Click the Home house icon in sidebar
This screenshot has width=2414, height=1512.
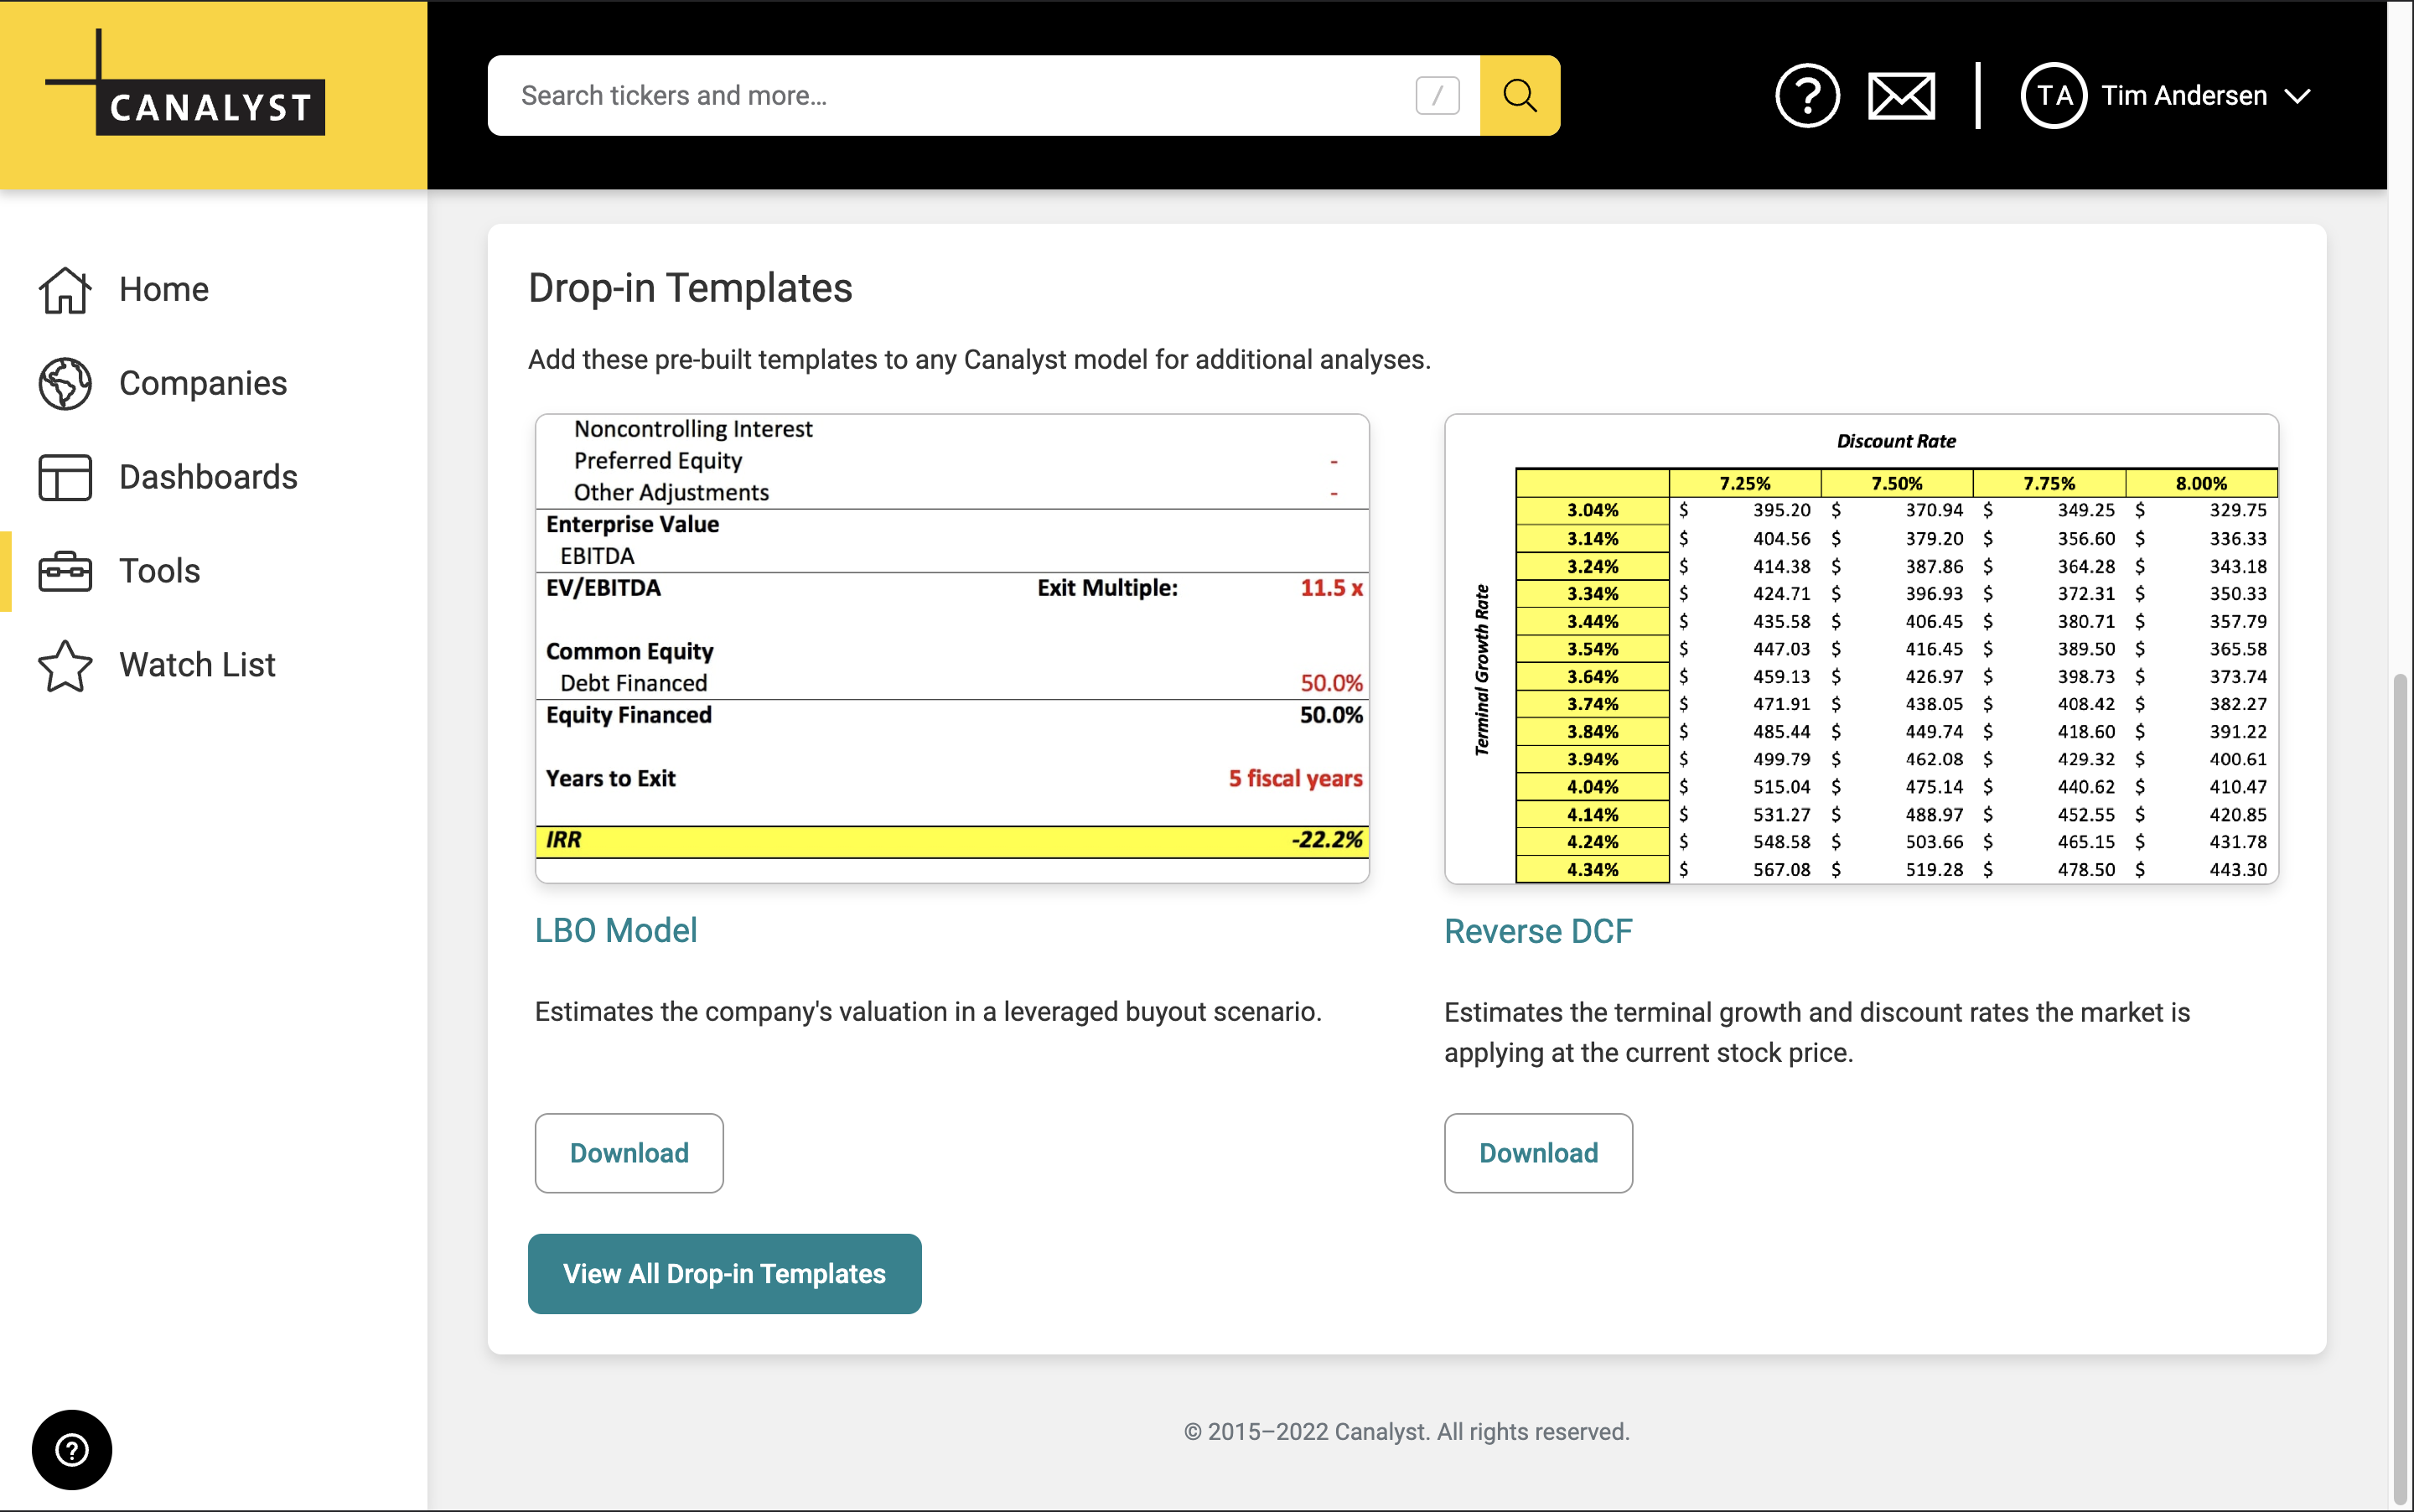coord(65,290)
